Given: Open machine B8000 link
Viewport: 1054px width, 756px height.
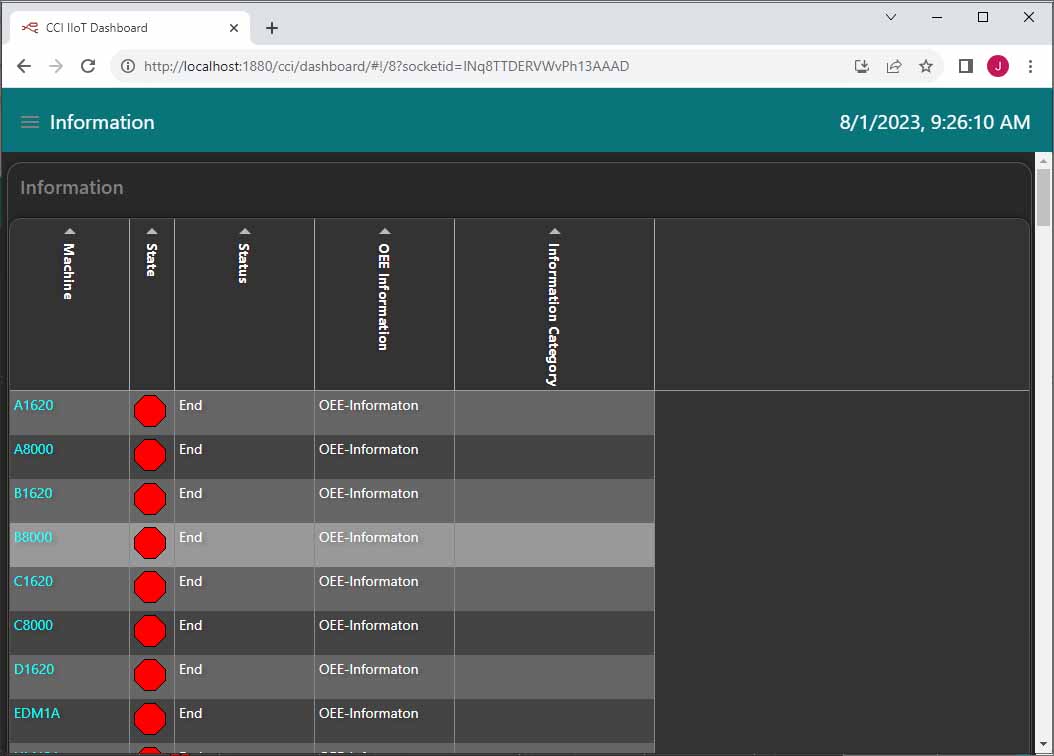Looking at the screenshot, I should pos(33,538).
